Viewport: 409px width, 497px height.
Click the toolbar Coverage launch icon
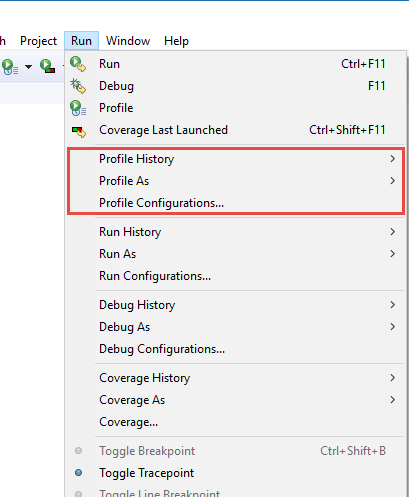48,66
